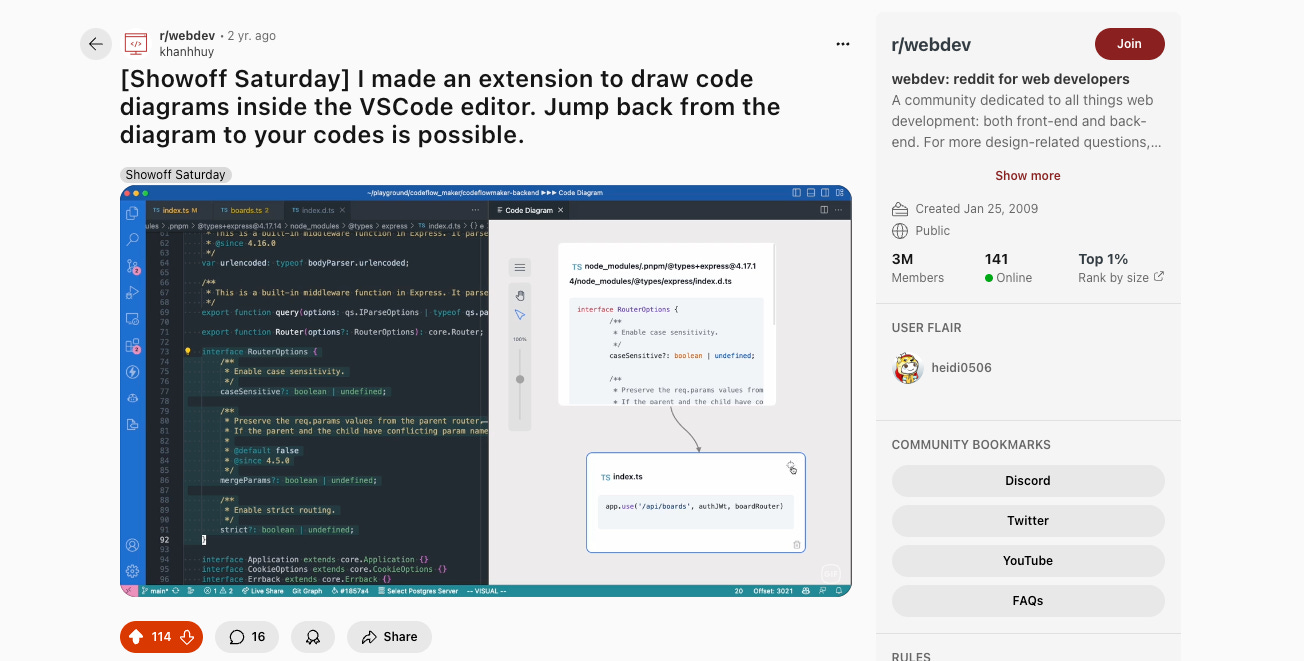The image size is (1304, 661).
Task: Click the index.d.ts tab in the VSCode image
Action: pos(318,211)
